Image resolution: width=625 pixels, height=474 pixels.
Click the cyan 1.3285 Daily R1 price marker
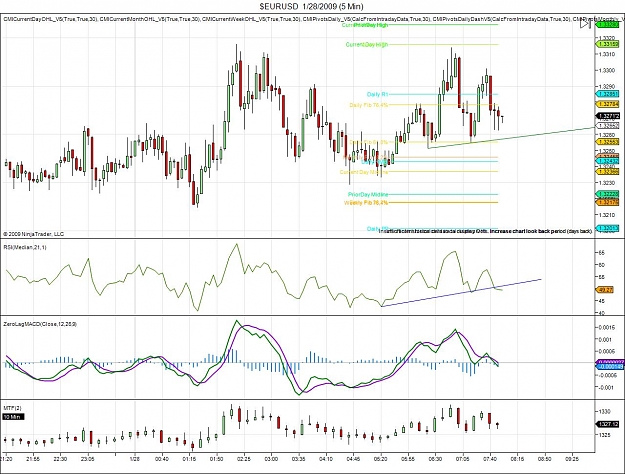click(x=607, y=94)
